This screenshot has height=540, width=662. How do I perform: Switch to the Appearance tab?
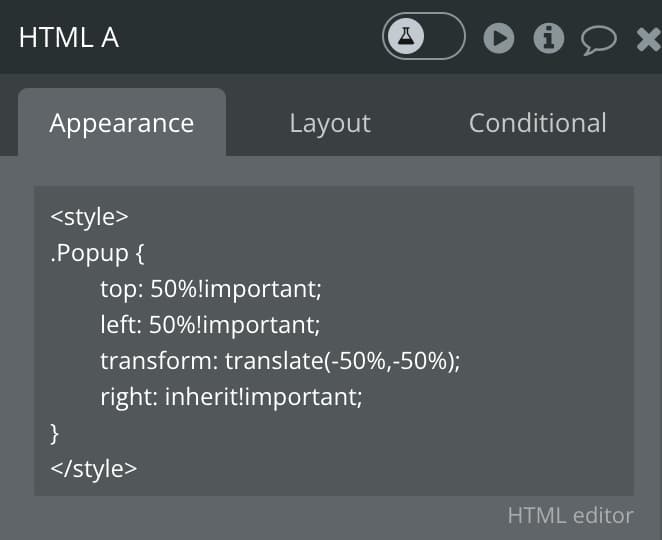(x=122, y=123)
